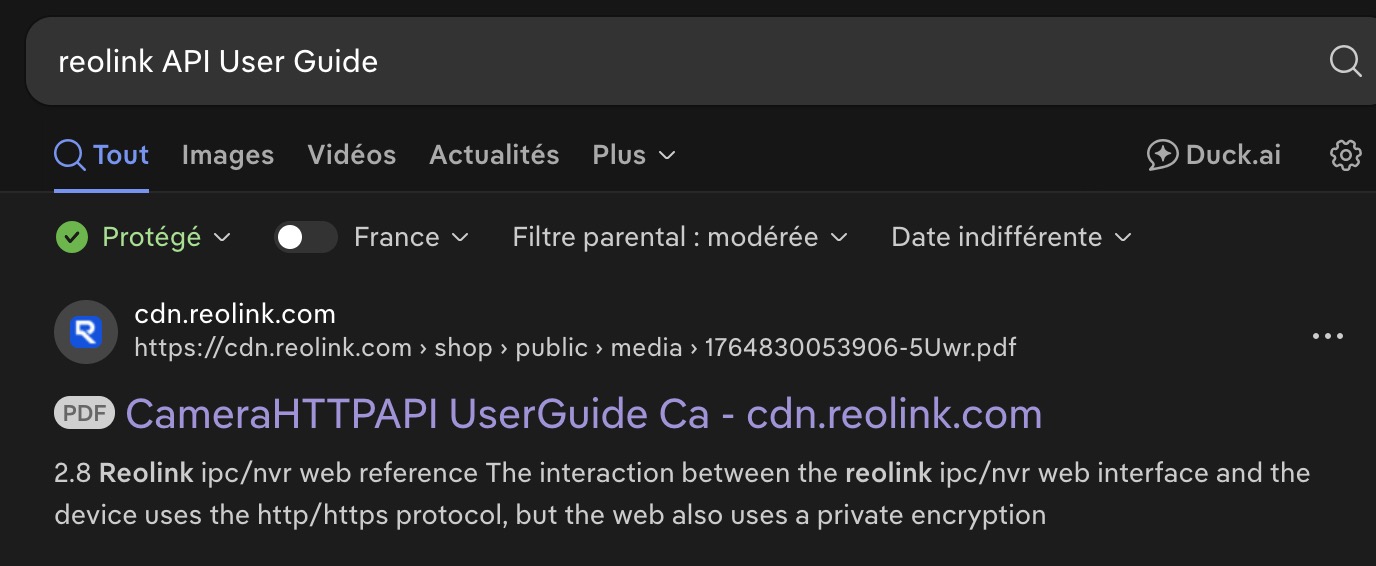The width and height of the screenshot is (1376, 566).
Task: Click the PDF badge on the result
Action: tap(84, 413)
